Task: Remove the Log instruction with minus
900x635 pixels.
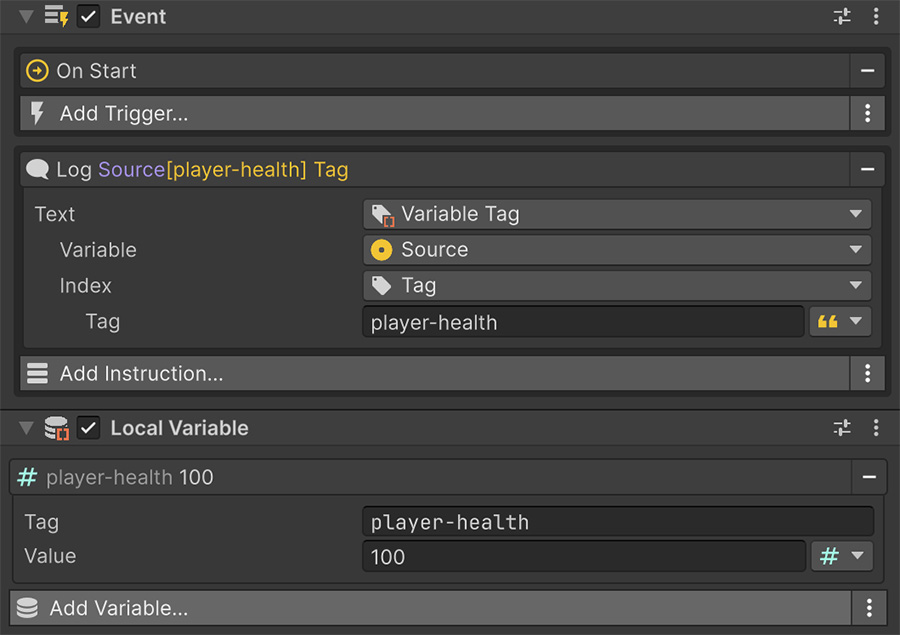Action: pyautogui.click(x=867, y=169)
